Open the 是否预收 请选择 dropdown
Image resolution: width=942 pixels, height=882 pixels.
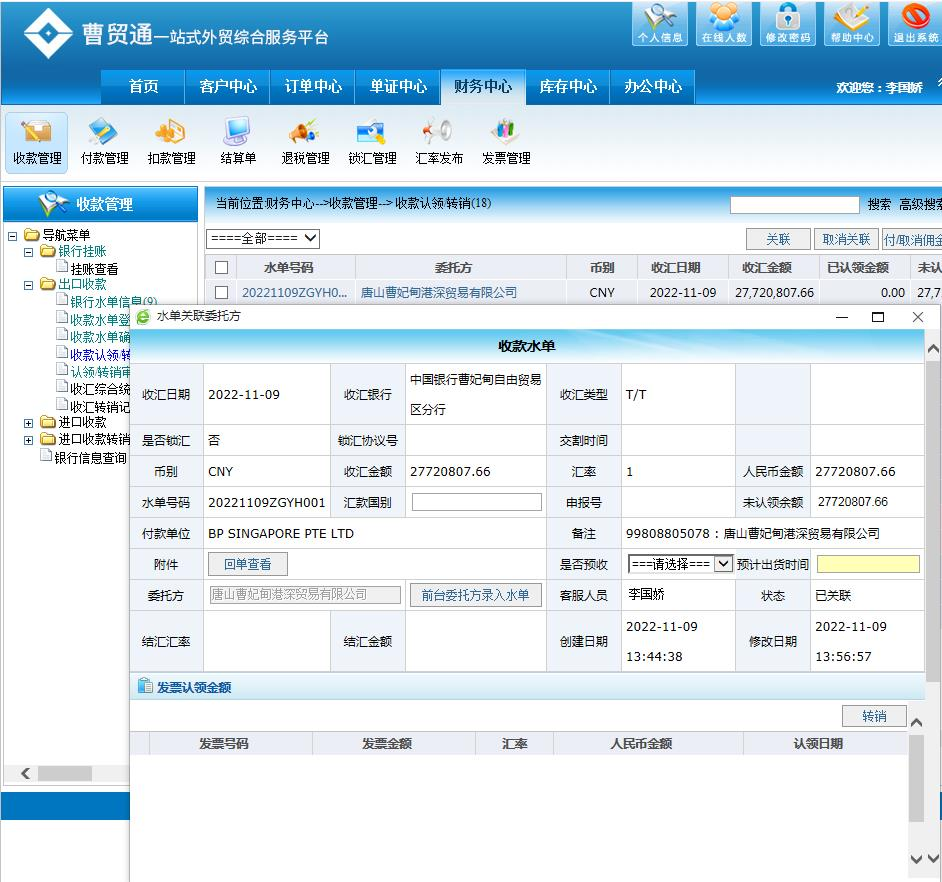click(x=680, y=564)
